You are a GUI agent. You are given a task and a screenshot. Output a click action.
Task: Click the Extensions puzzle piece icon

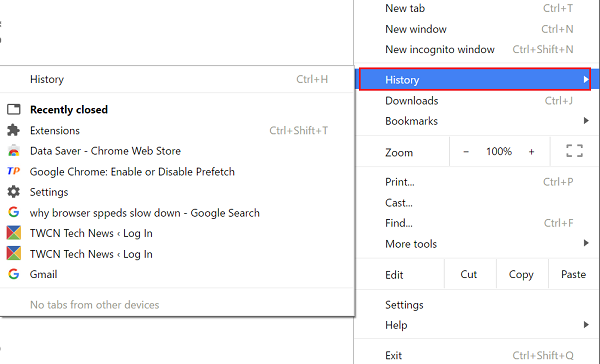point(13,130)
